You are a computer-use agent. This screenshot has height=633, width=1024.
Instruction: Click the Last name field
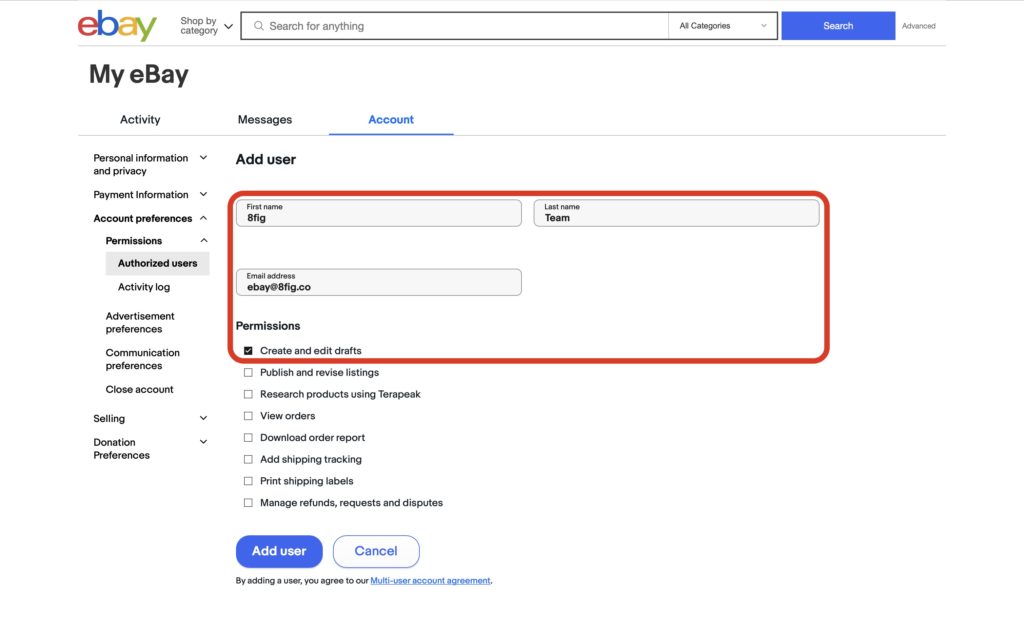click(676, 213)
